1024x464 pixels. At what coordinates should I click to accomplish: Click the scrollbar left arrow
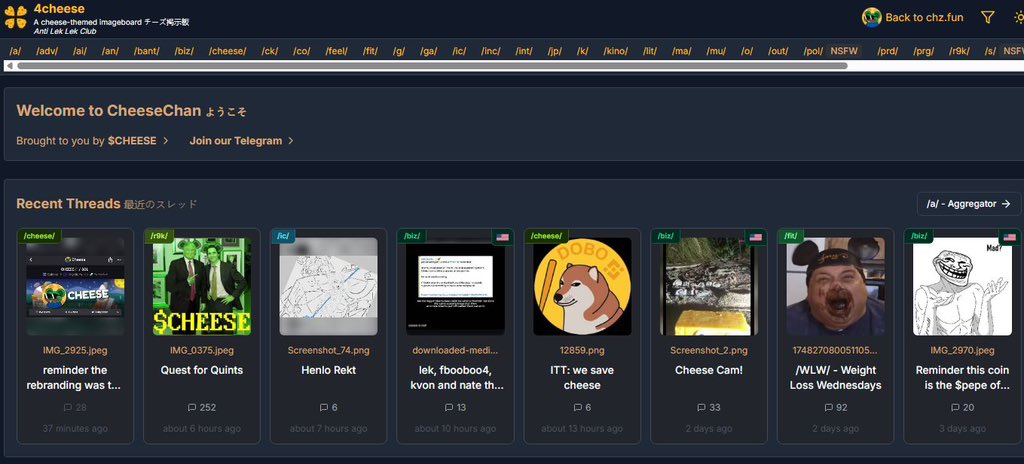pos(9,65)
